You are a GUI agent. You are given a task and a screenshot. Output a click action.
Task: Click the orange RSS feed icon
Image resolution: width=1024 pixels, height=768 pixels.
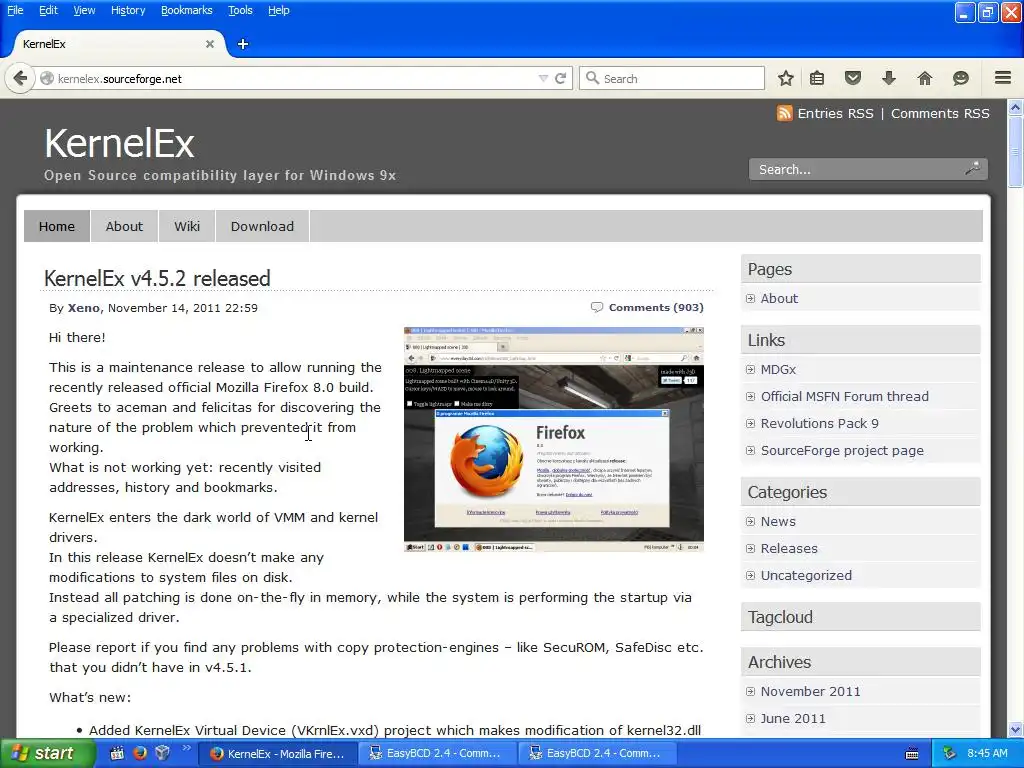click(784, 113)
